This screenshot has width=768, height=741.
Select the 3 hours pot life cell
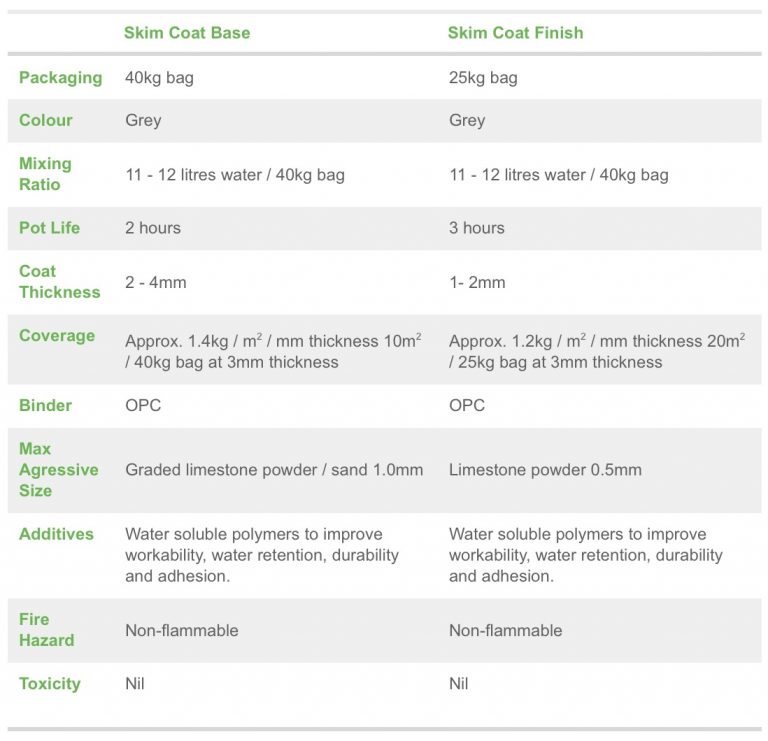click(477, 228)
